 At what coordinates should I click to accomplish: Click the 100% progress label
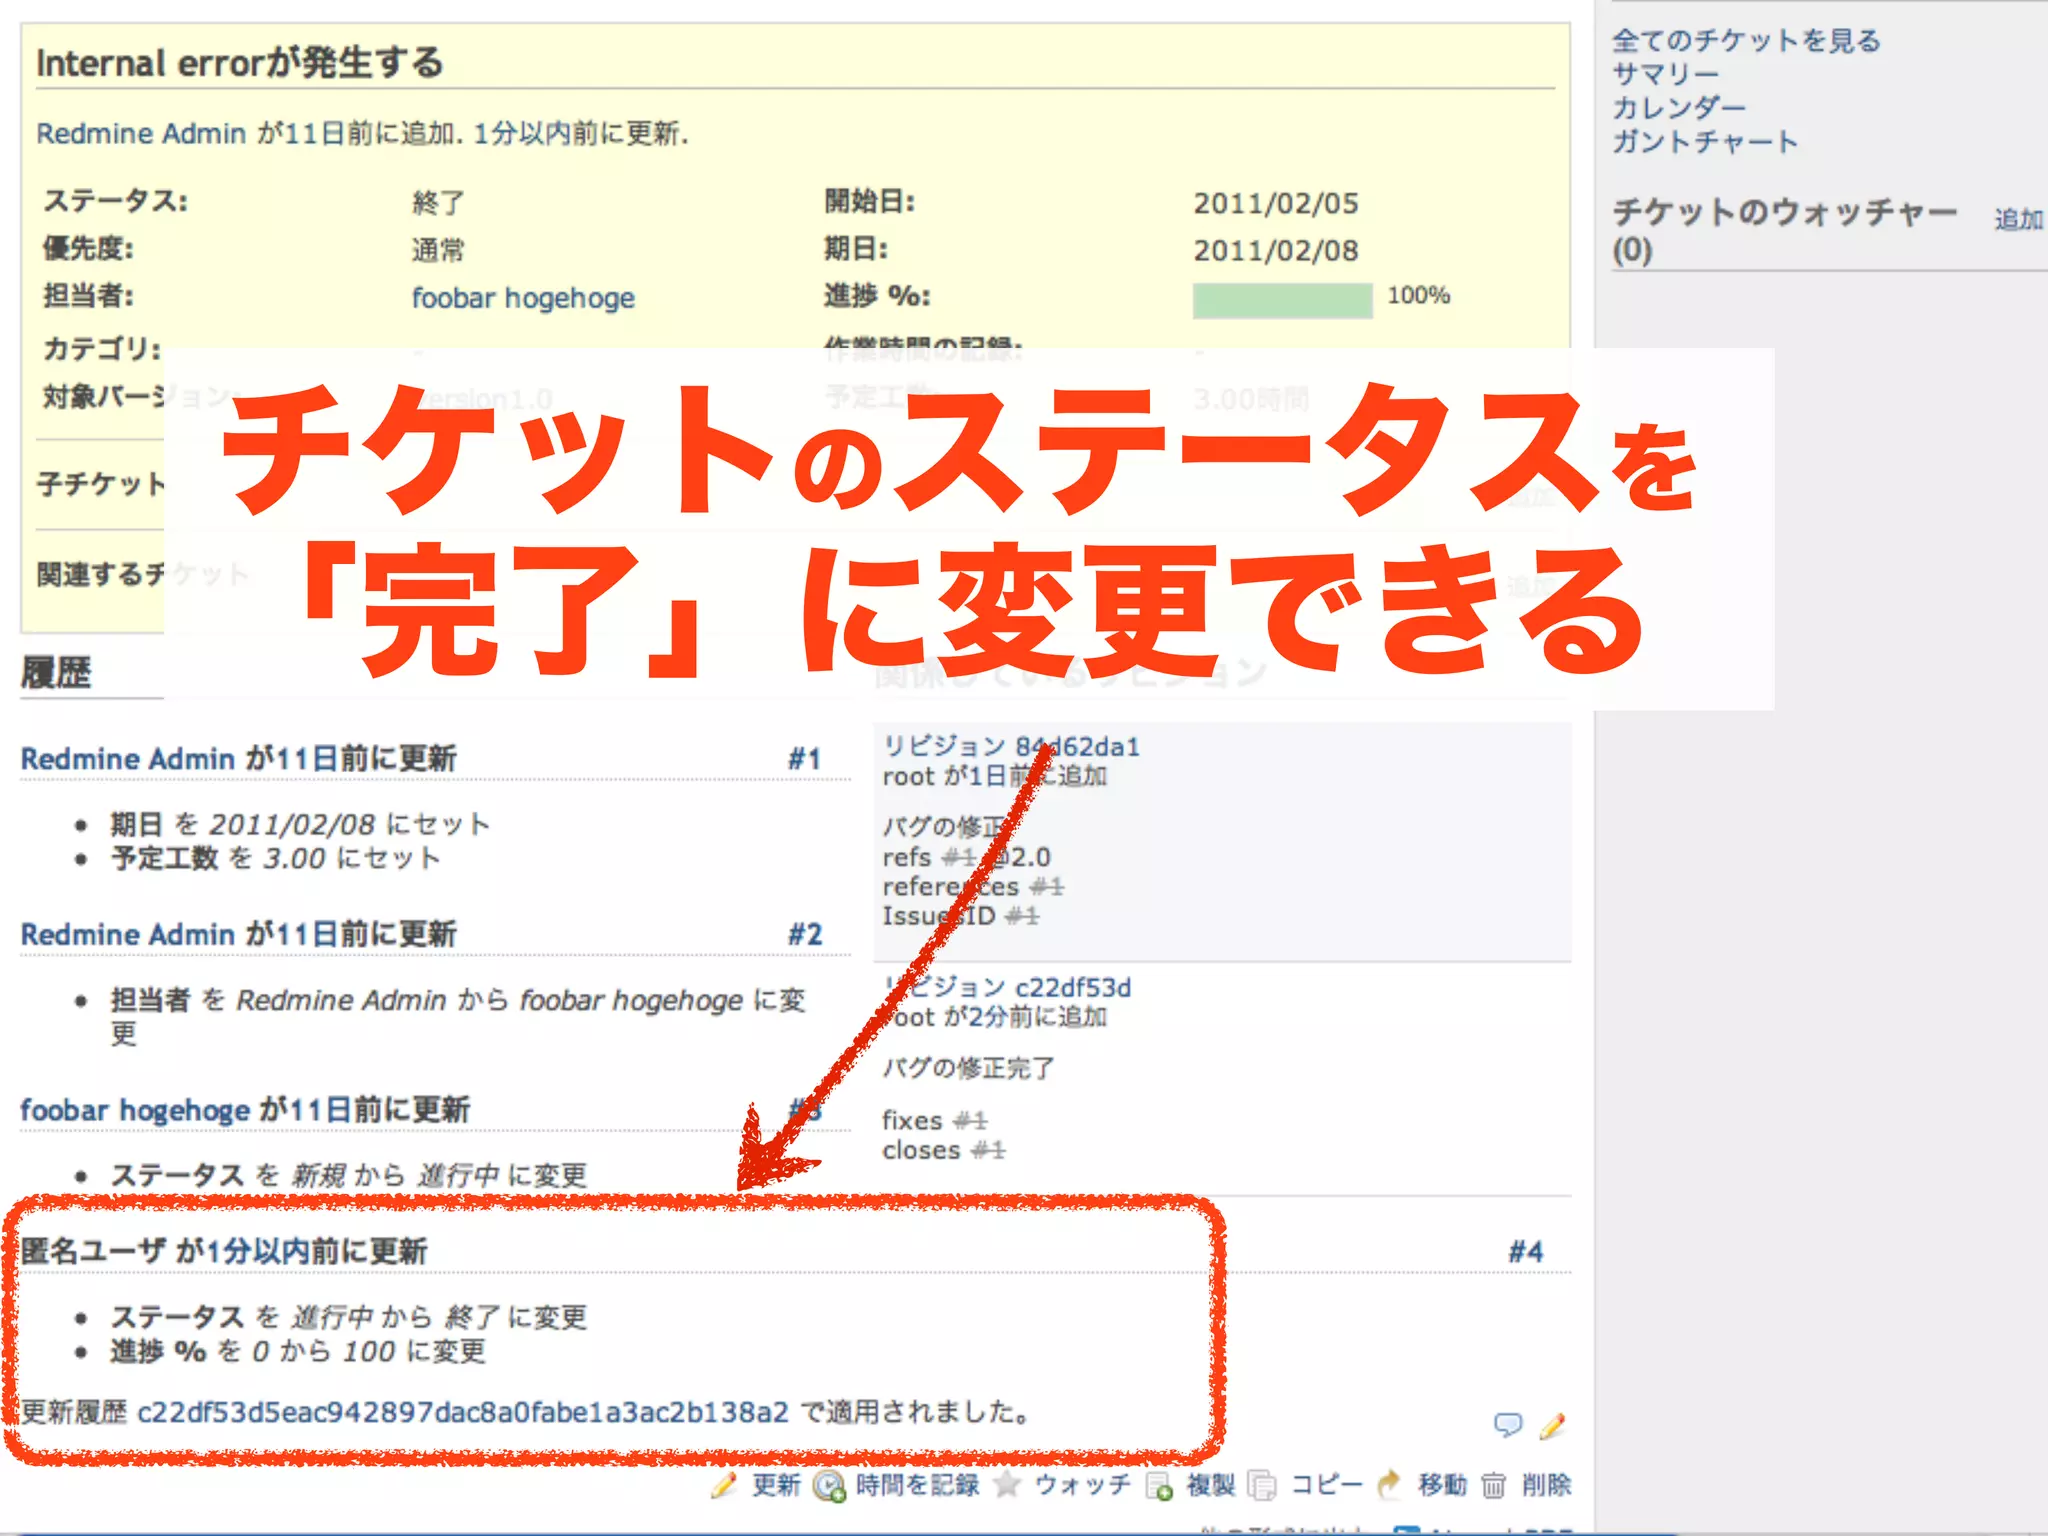point(1418,295)
